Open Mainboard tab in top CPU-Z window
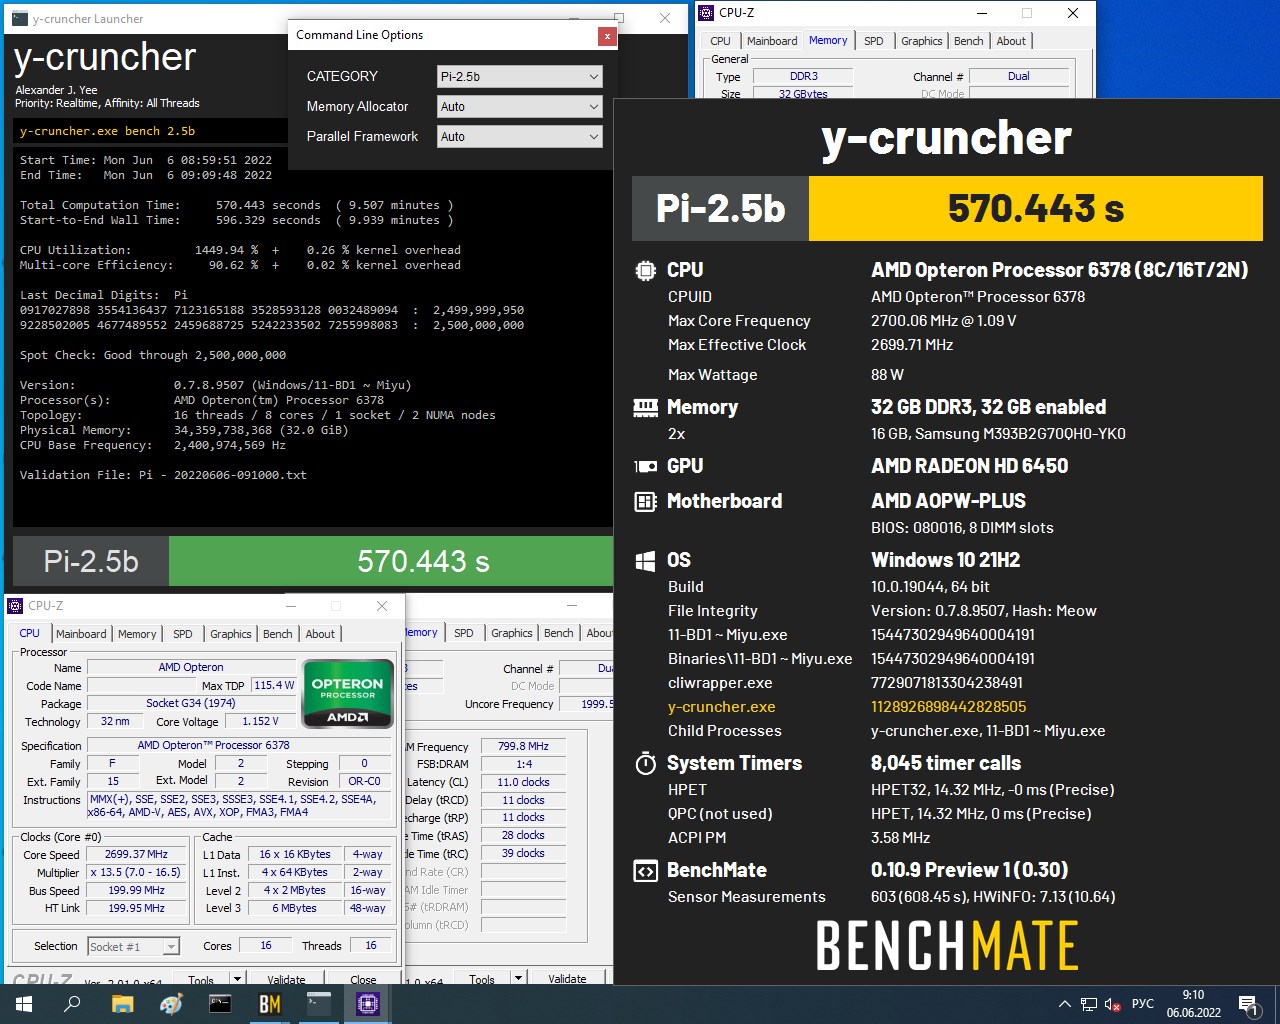Screen dimensions: 1280x1024 coord(772,41)
